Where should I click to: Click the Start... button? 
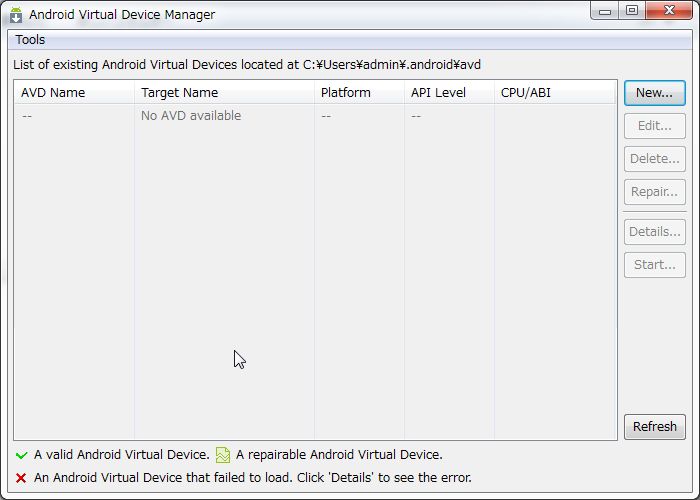(654, 265)
